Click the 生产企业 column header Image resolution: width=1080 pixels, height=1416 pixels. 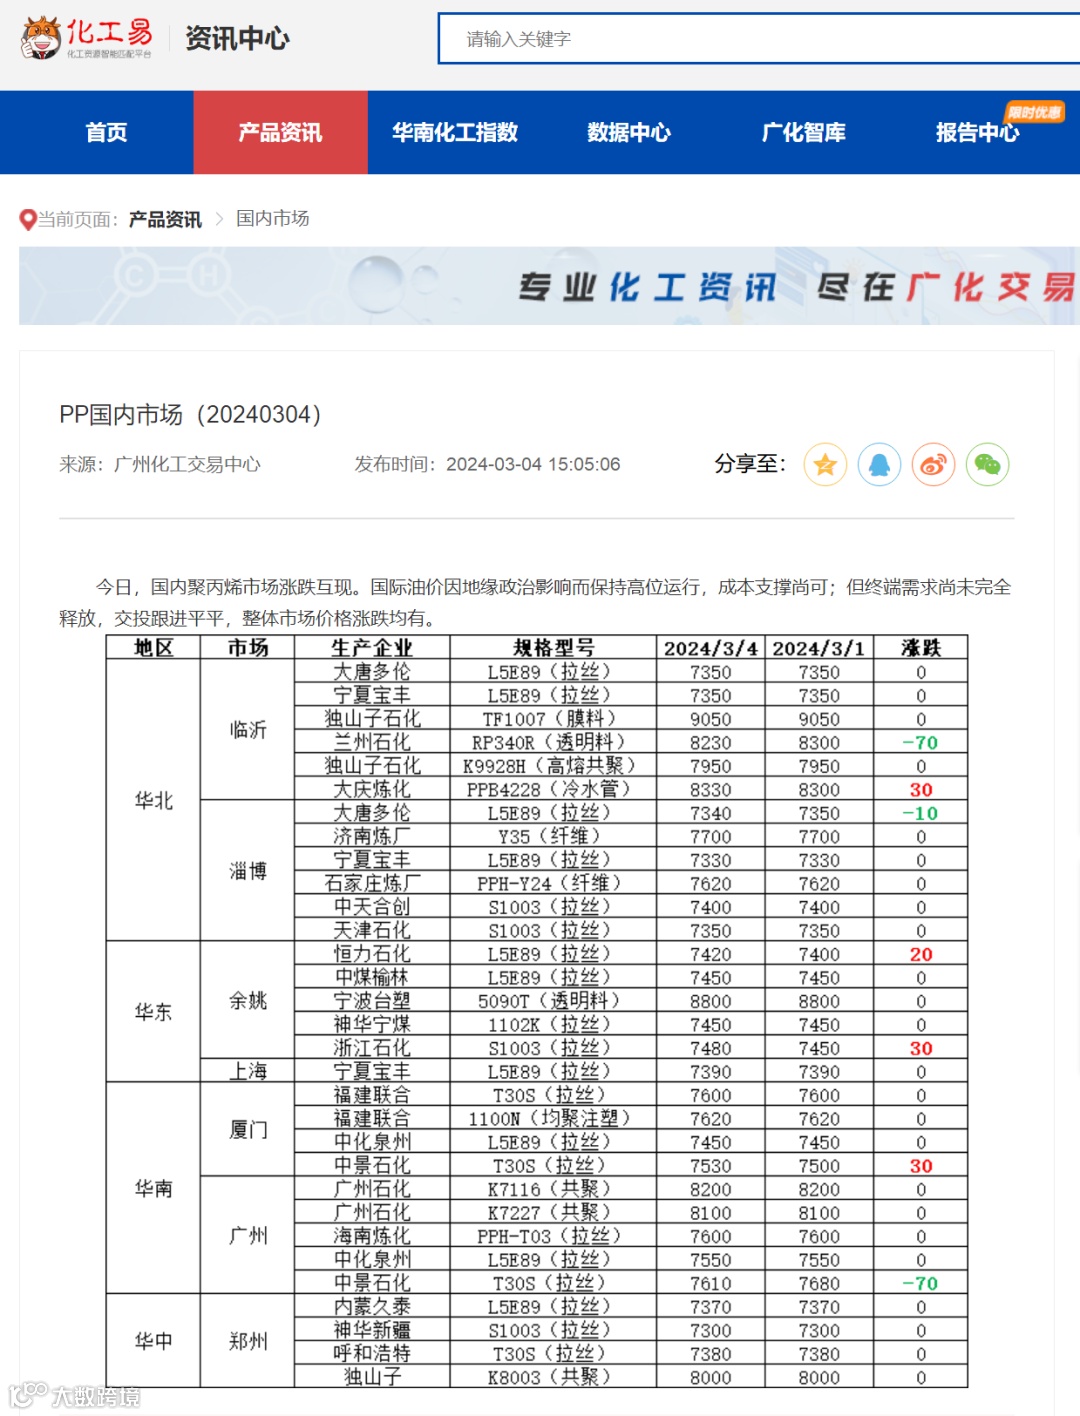(372, 647)
